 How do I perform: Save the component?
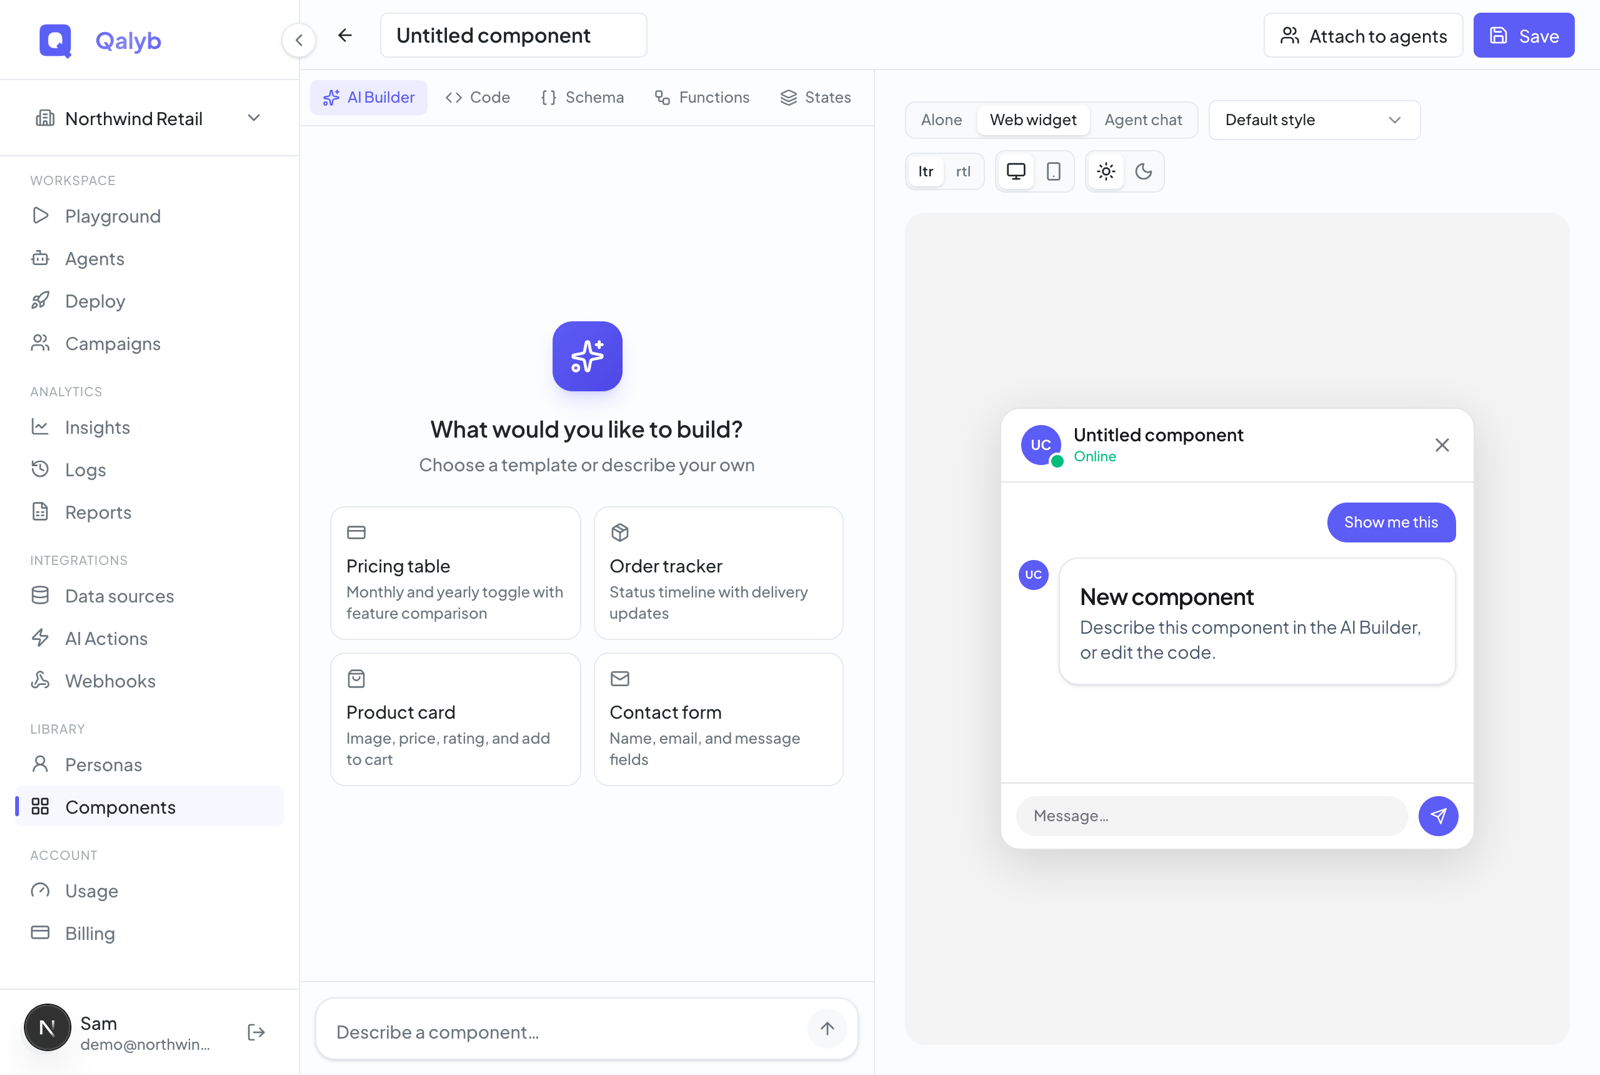coord(1523,36)
